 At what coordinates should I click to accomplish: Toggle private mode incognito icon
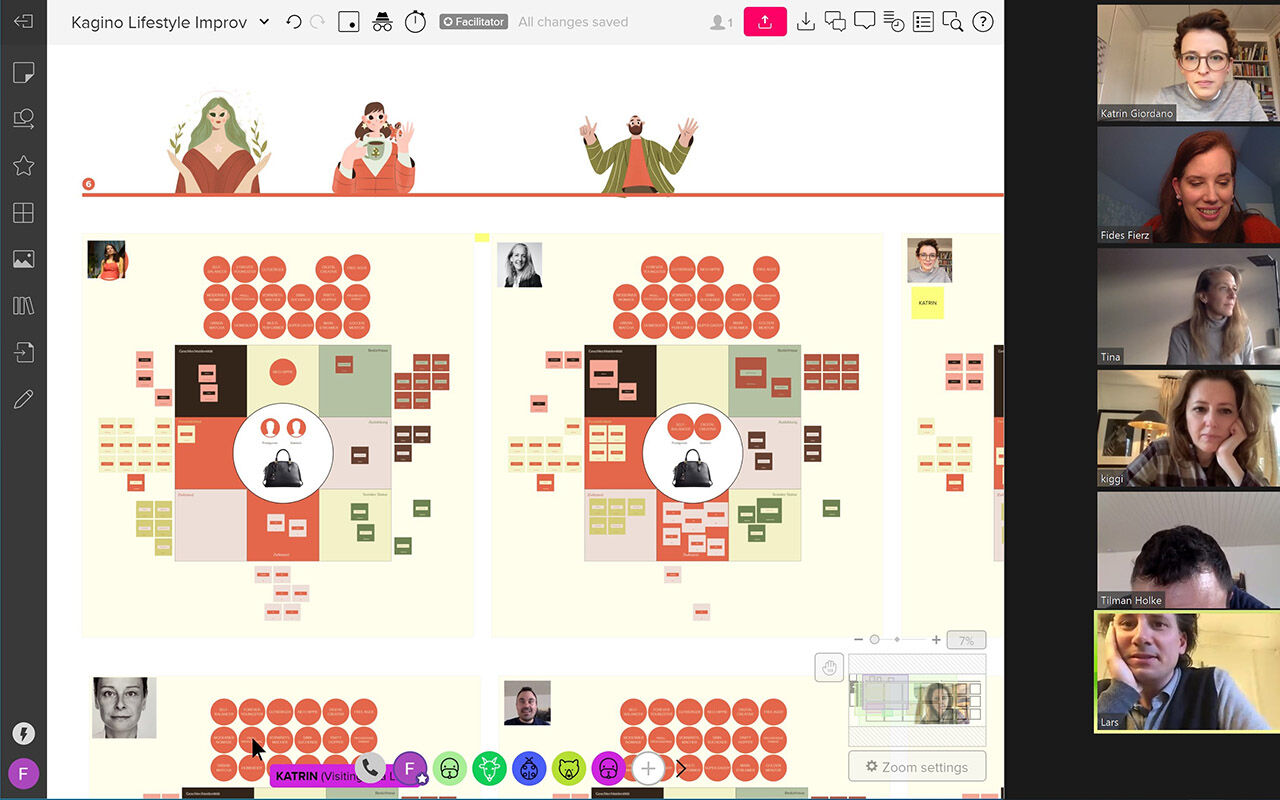pos(382,22)
